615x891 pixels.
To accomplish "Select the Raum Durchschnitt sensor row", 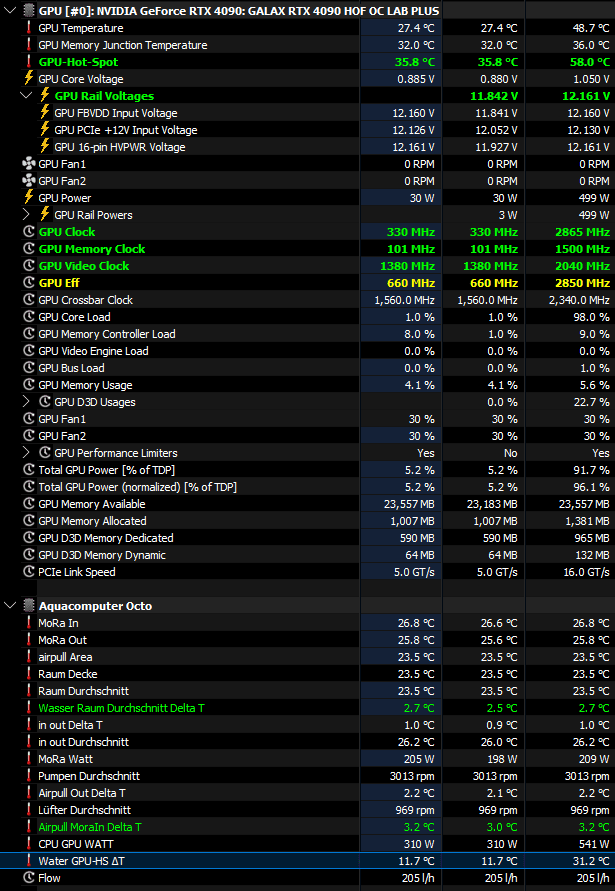I will point(308,691).
